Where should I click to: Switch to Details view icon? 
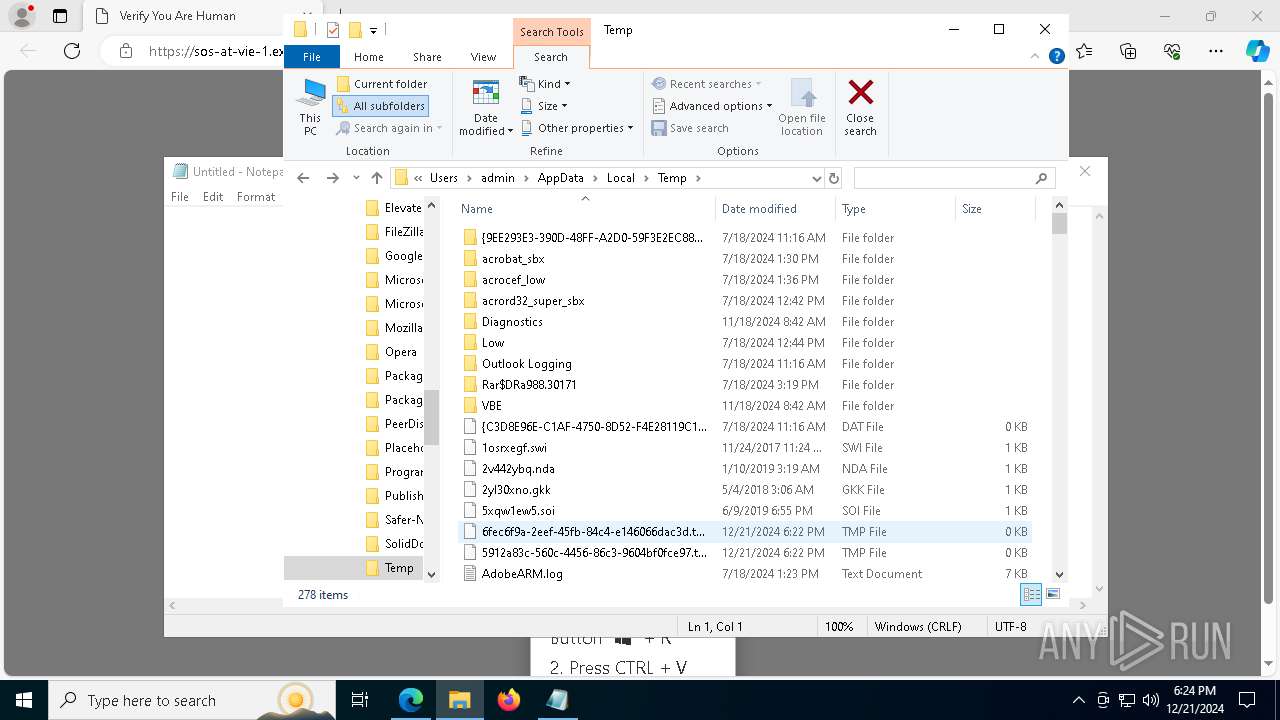coord(1031,594)
